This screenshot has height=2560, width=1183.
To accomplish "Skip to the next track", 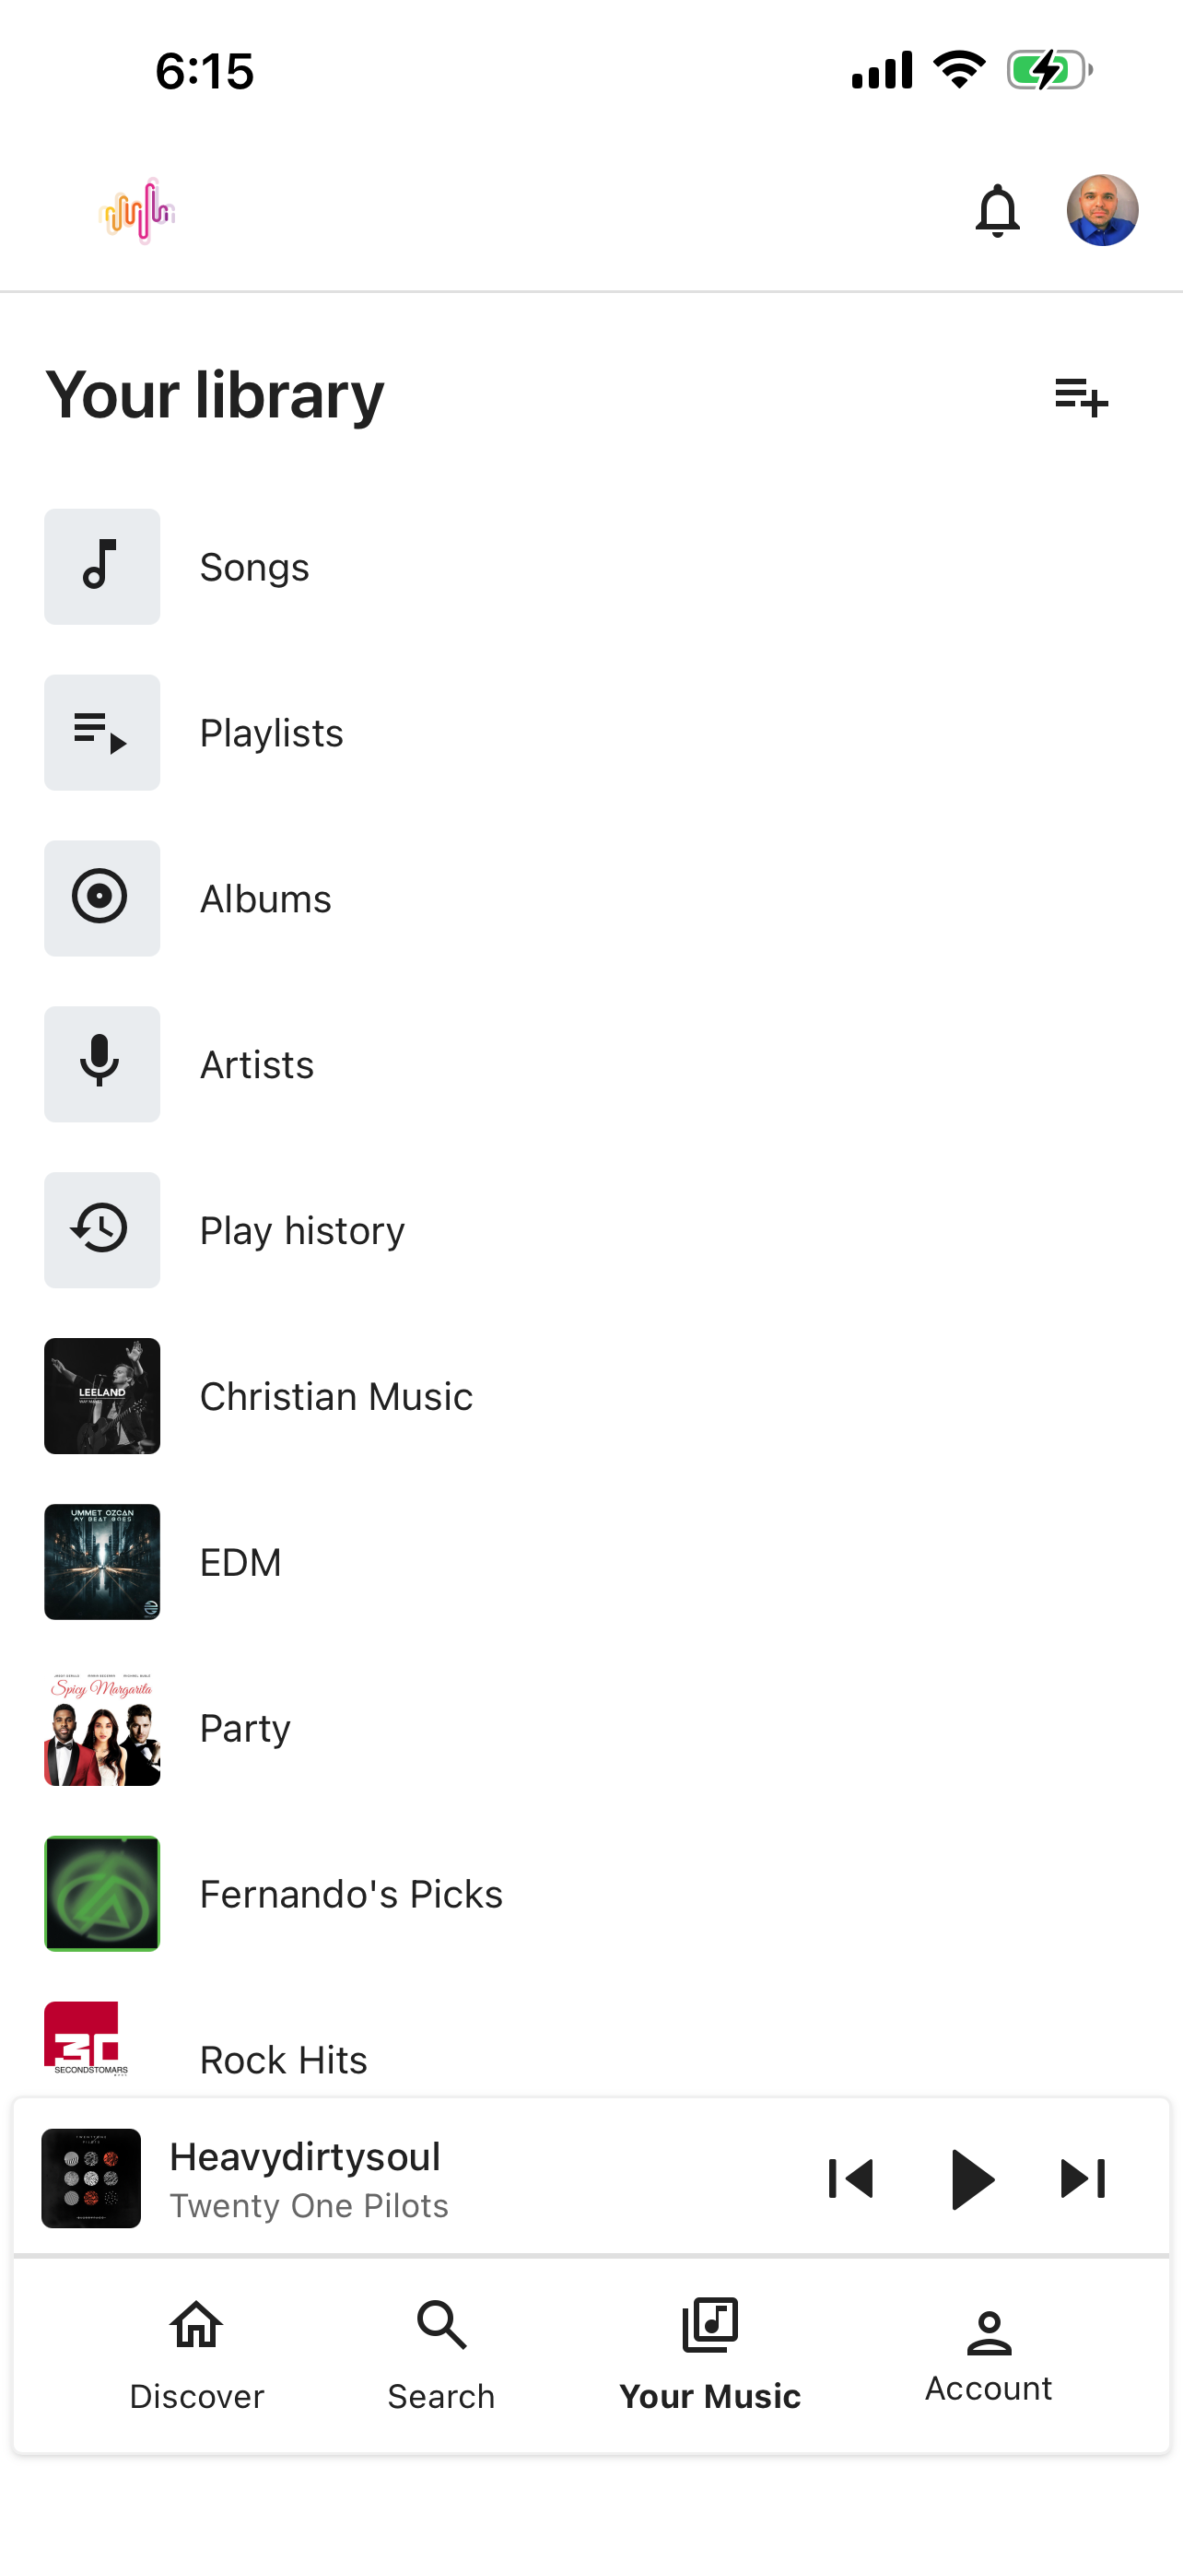I will click(1083, 2178).
